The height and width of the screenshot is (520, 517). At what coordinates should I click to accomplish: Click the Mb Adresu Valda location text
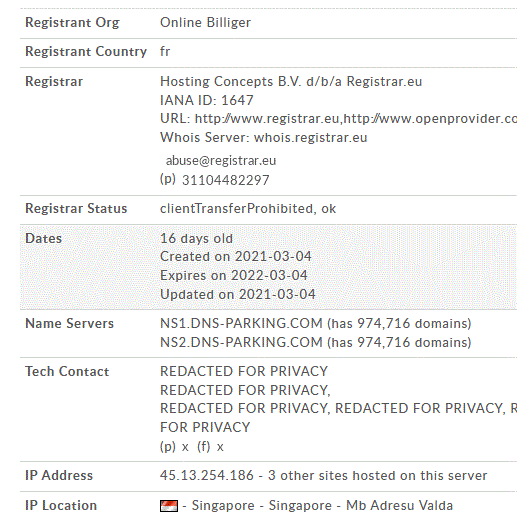pyautogui.click(x=399, y=506)
